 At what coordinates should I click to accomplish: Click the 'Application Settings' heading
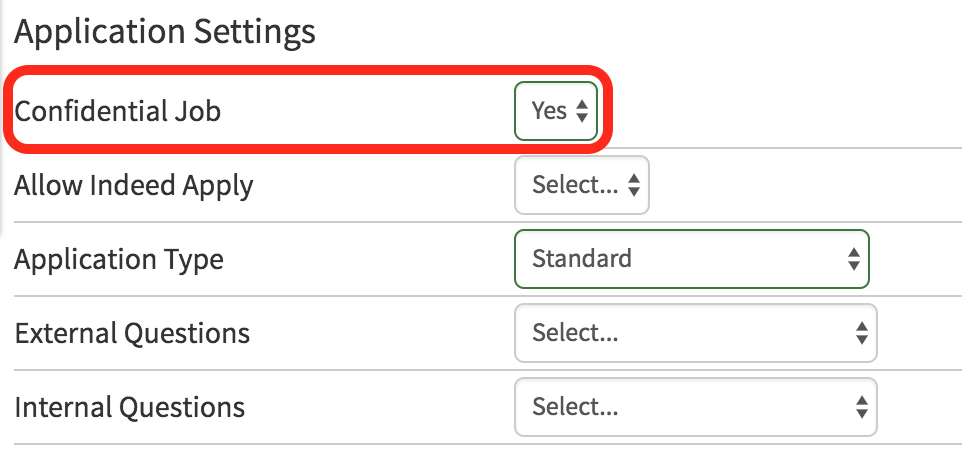click(x=165, y=32)
